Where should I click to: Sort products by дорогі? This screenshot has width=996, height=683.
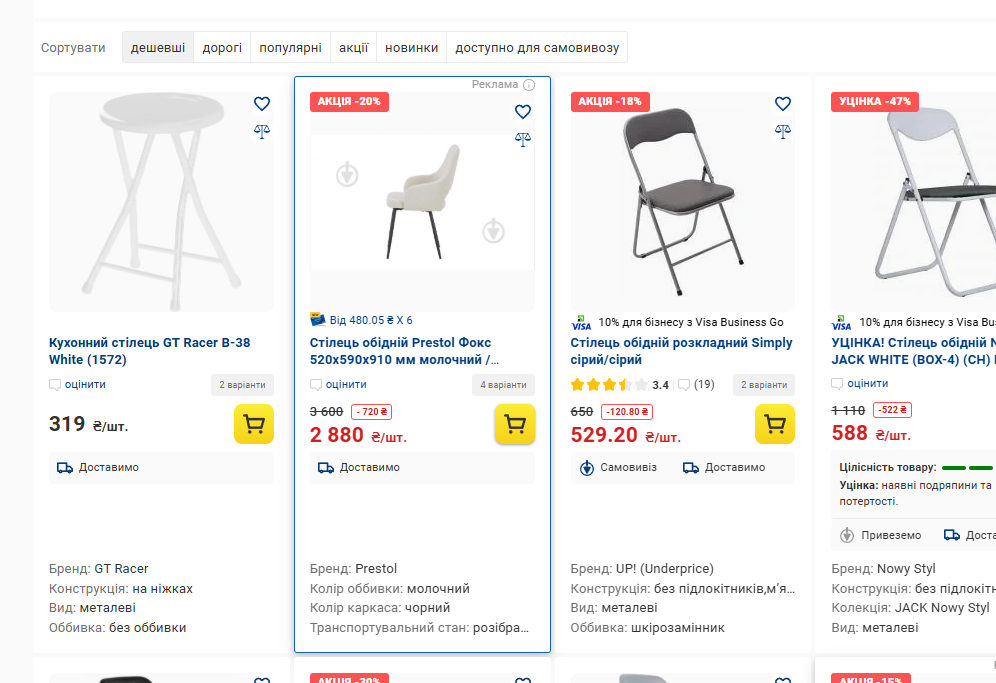point(222,48)
